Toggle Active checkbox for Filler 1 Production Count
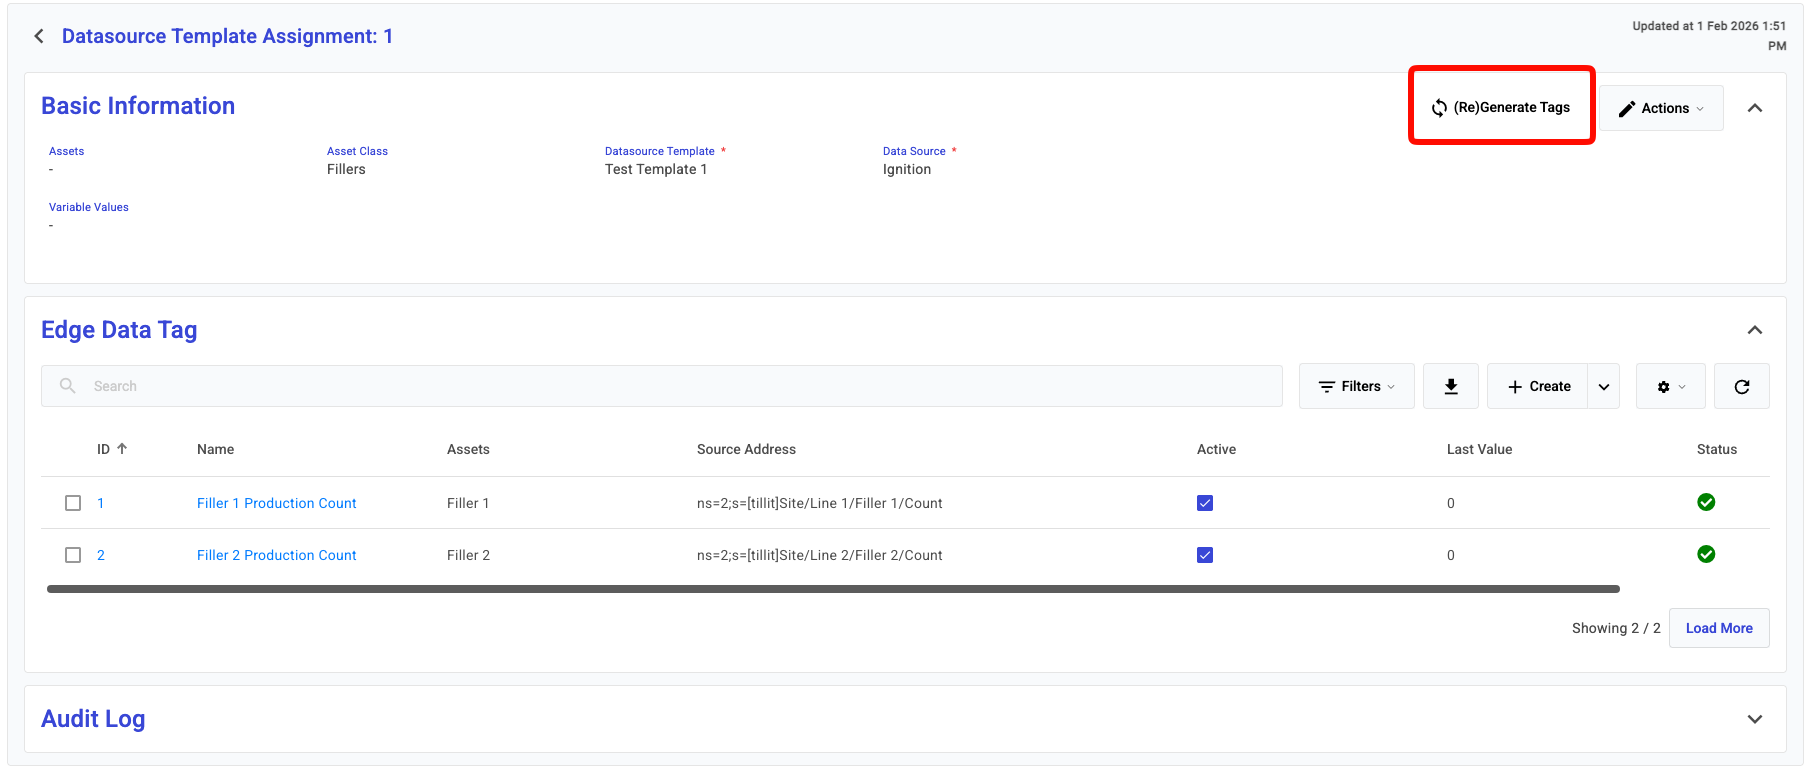This screenshot has width=1811, height=771. (x=1205, y=503)
